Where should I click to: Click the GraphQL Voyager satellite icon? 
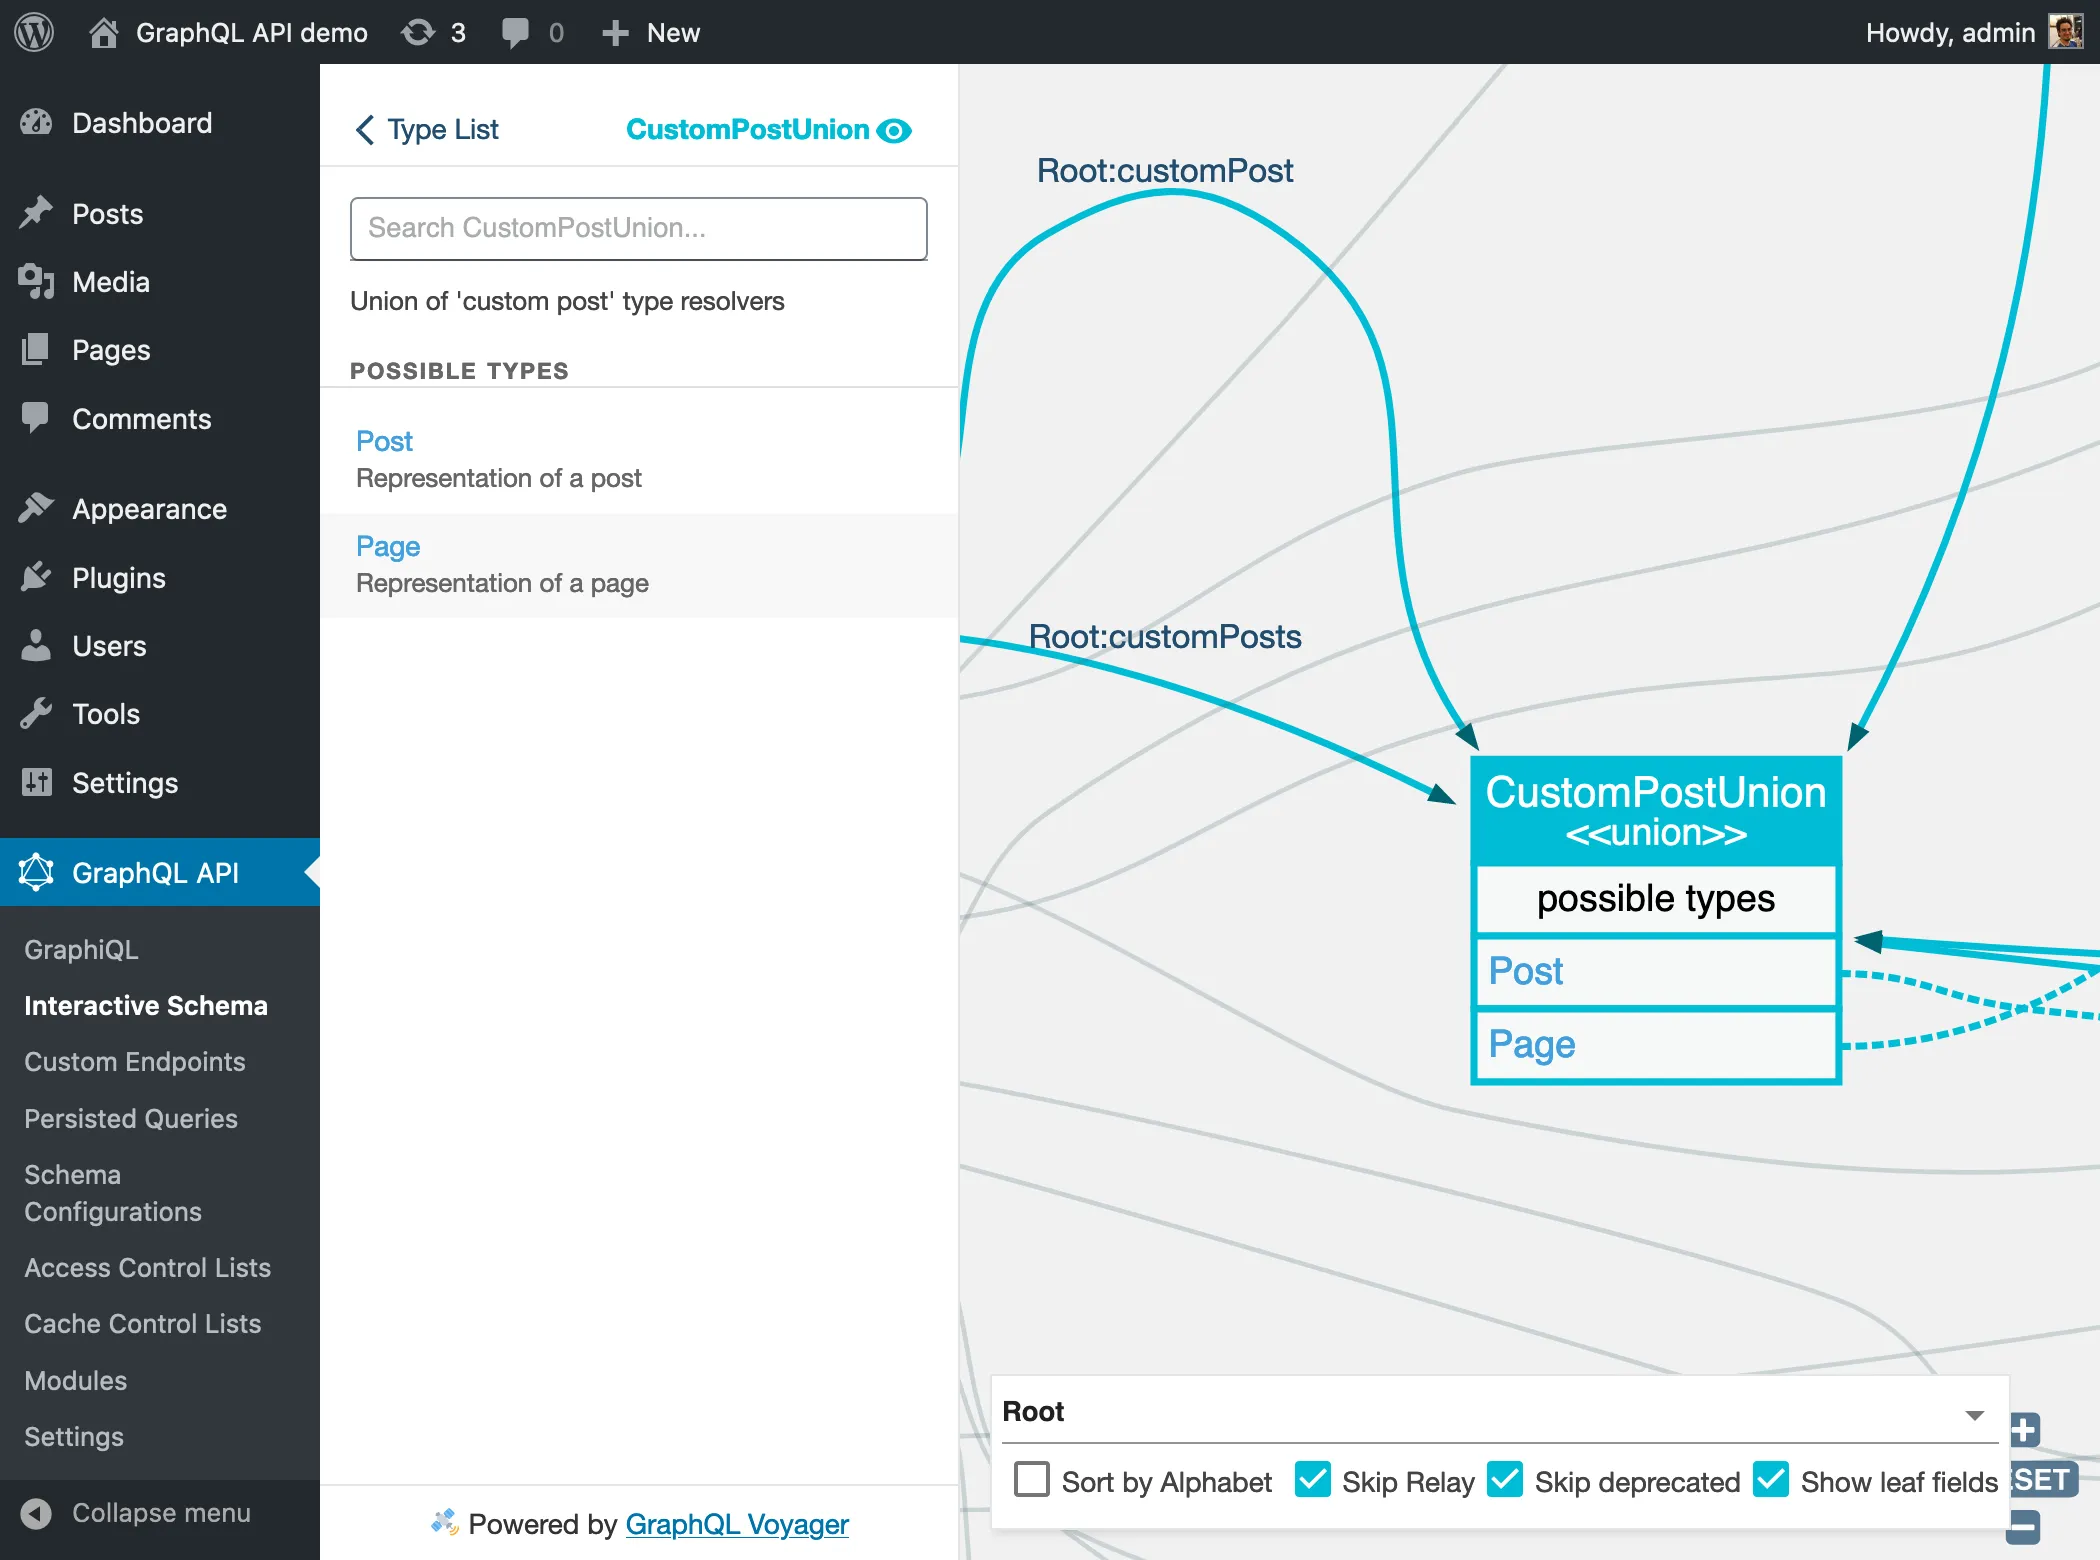[444, 1522]
